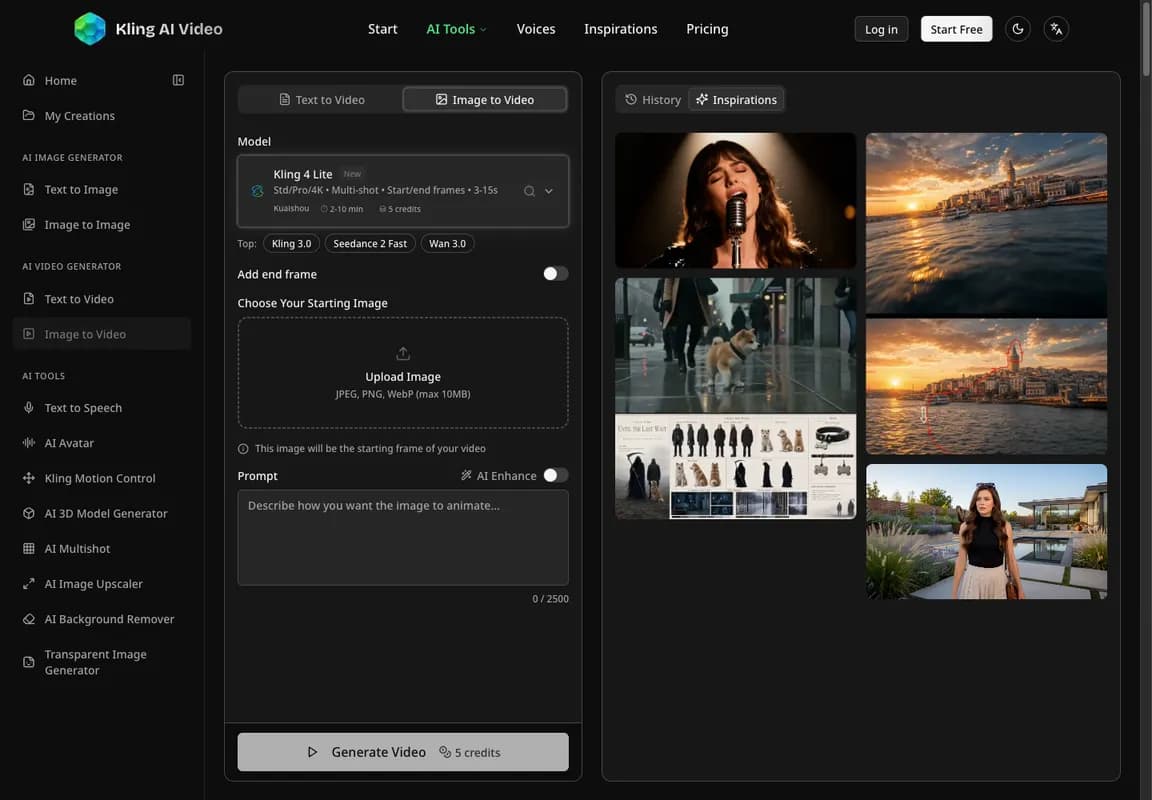Image resolution: width=1152 pixels, height=800 pixels.
Task: Enable the Add end frame switch
Action: (555, 274)
